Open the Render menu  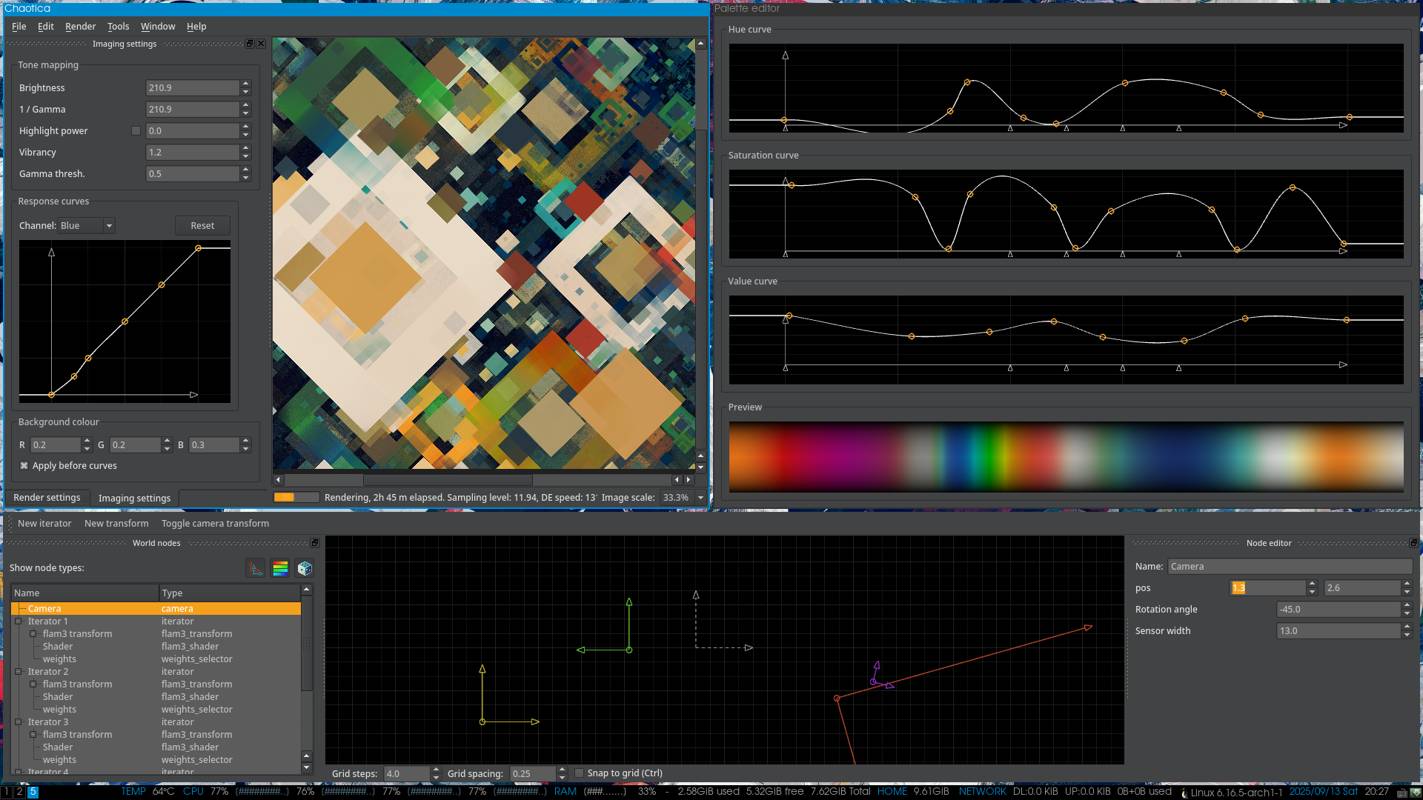[x=80, y=27]
